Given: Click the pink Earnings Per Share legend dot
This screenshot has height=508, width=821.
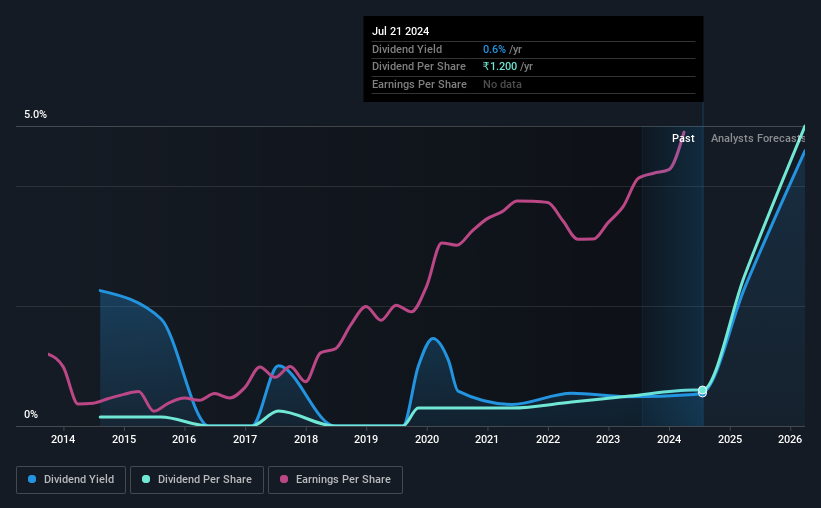Looking at the screenshot, I should point(284,479).
